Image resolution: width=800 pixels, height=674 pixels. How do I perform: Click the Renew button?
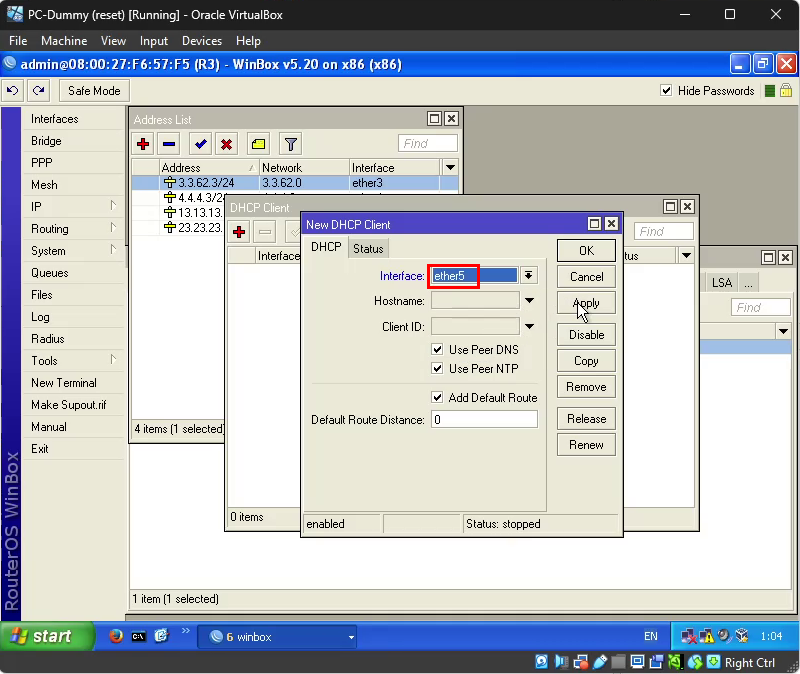(586, 445)
